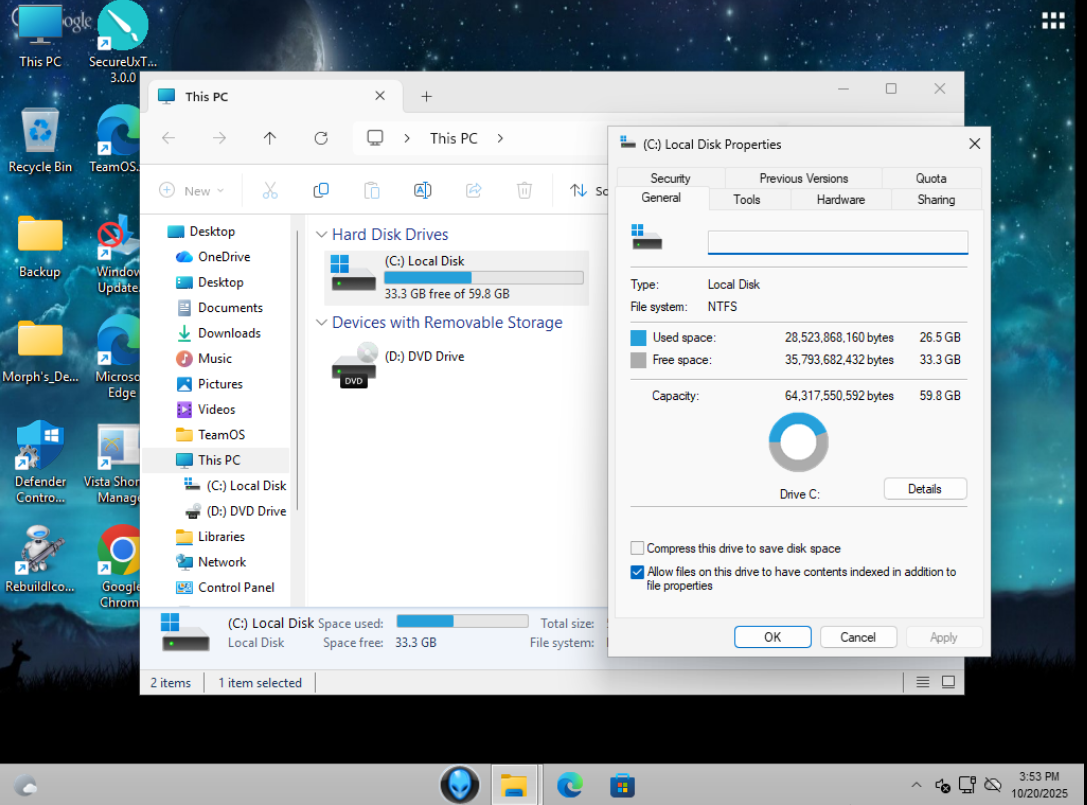Click the Rename icon in toolbar
This screenshot has height=805, width=1087.
click(423, 190)
